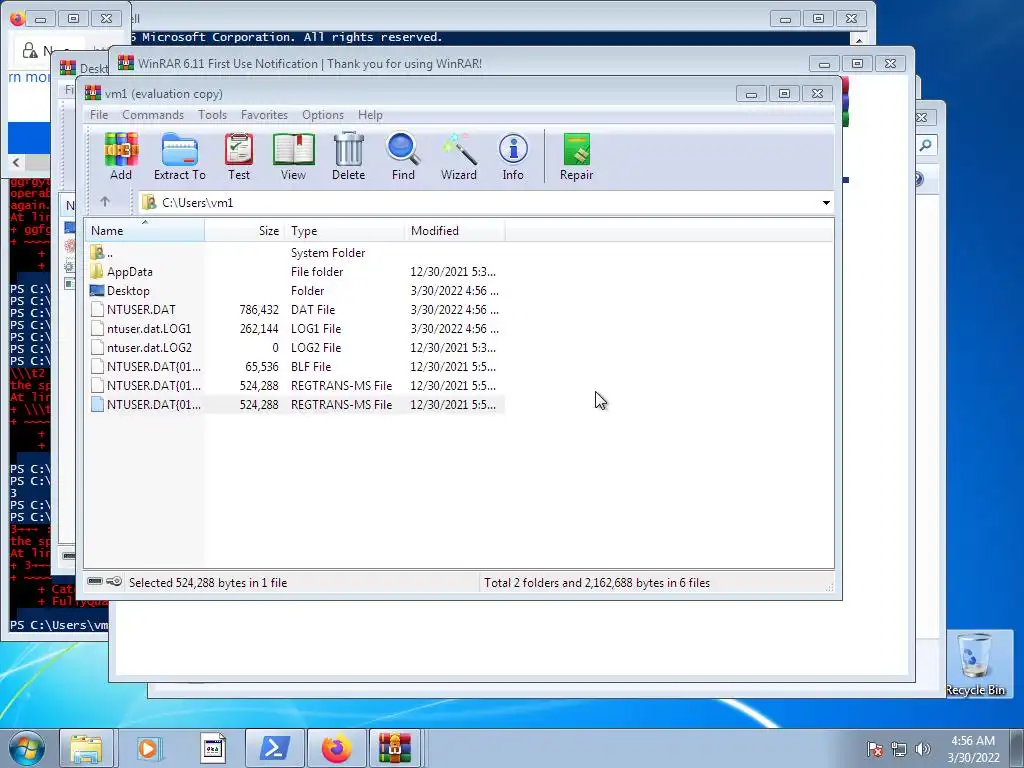This screenshot has height=768, width=1024.
Task: Switch to PowerShell taskbar icon
Action: (274, 748)
